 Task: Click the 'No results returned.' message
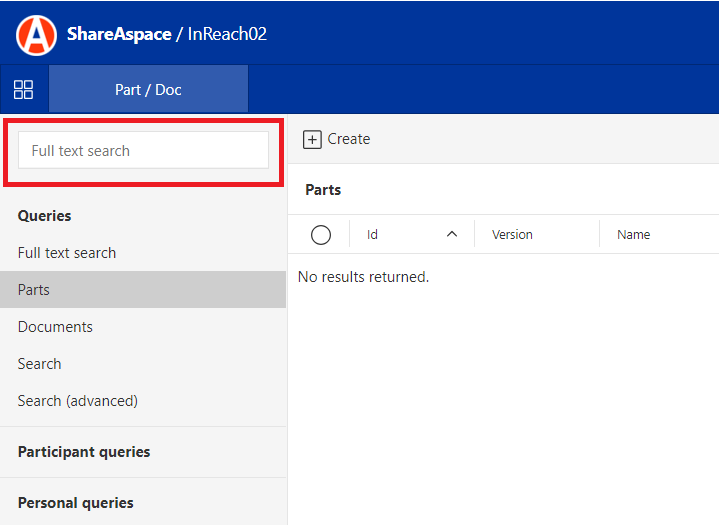coord(364,277)
